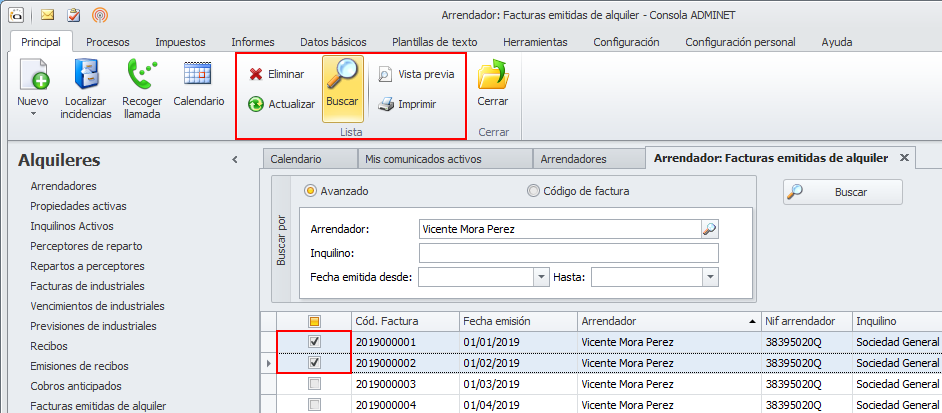Switch to Calendario document tab
The width and height of the screenshot is (942, 413).
[310, 159]
